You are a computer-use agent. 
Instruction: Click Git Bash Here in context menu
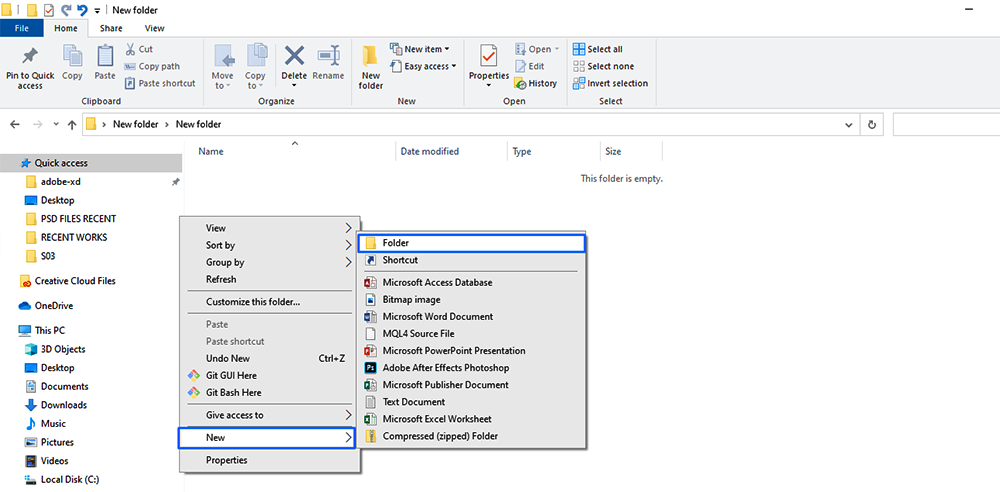pos(233,392)
